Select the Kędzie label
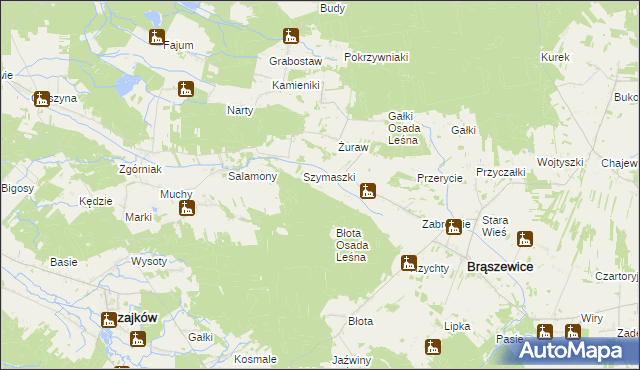This screenshot has height=370, width=640. [96, 201]
